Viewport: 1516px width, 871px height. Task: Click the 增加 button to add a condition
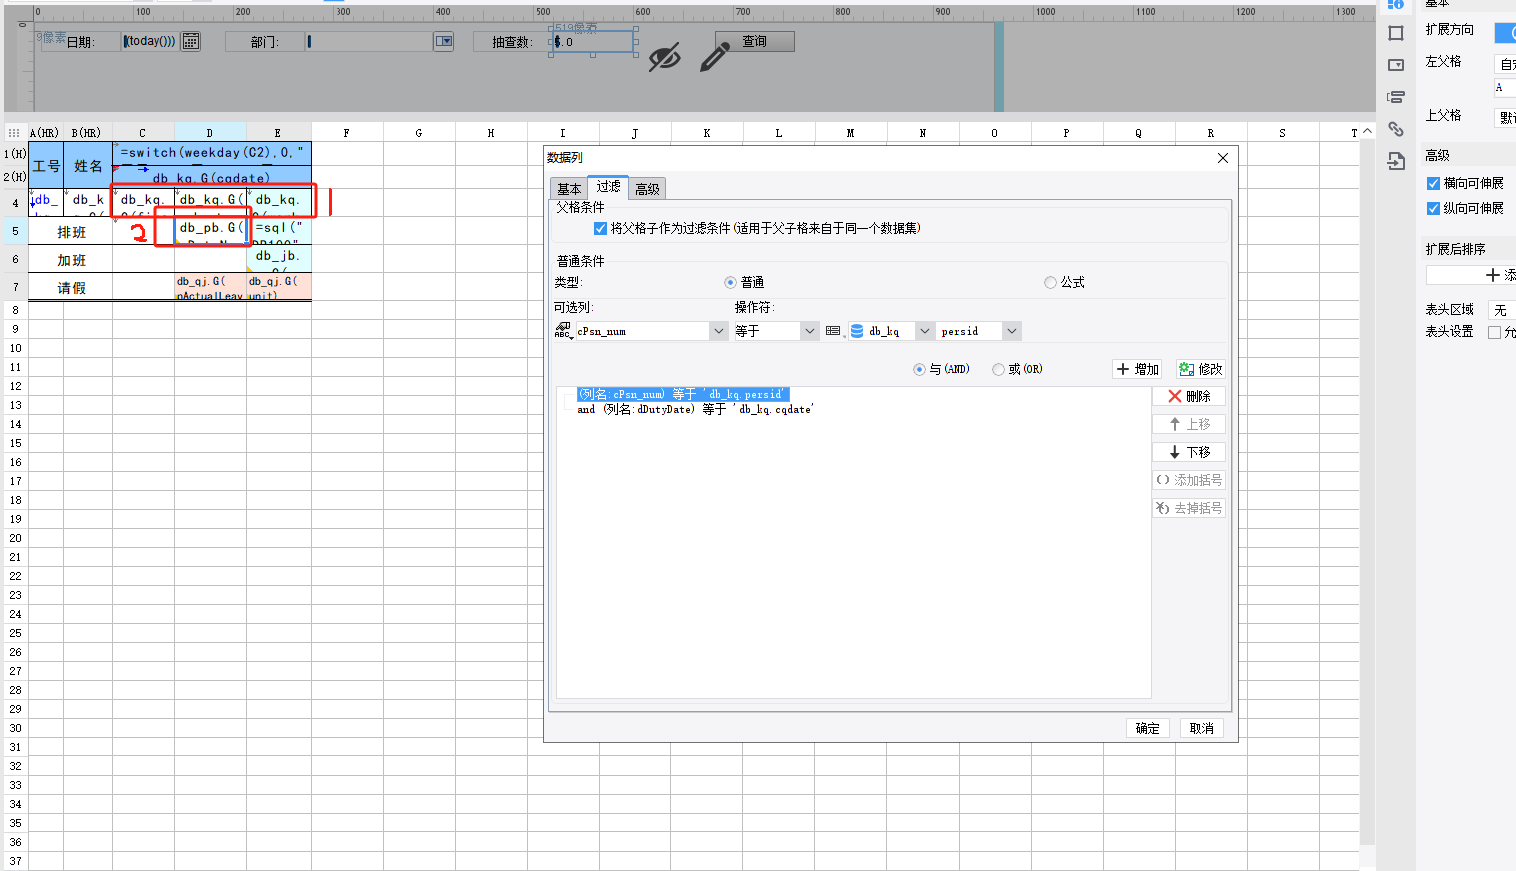click(x=1137, y=369)
